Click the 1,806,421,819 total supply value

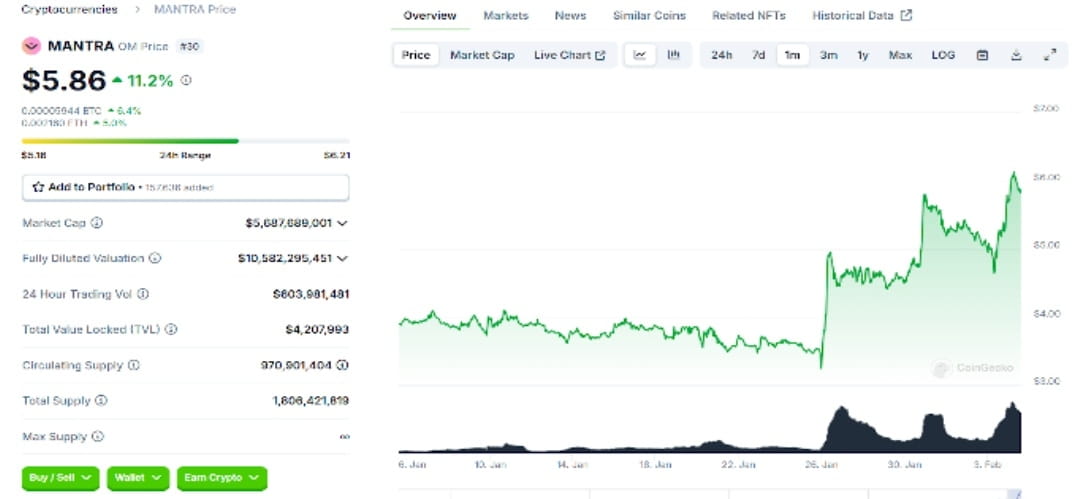310,400
